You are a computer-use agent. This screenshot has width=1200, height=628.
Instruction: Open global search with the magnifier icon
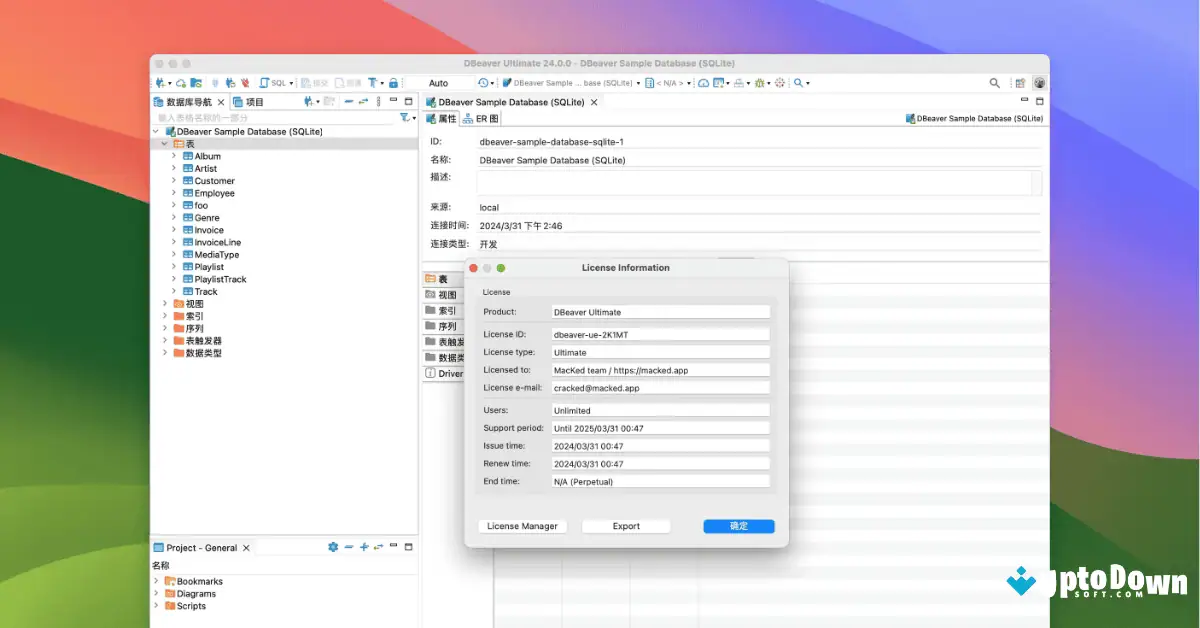point(993,83)
